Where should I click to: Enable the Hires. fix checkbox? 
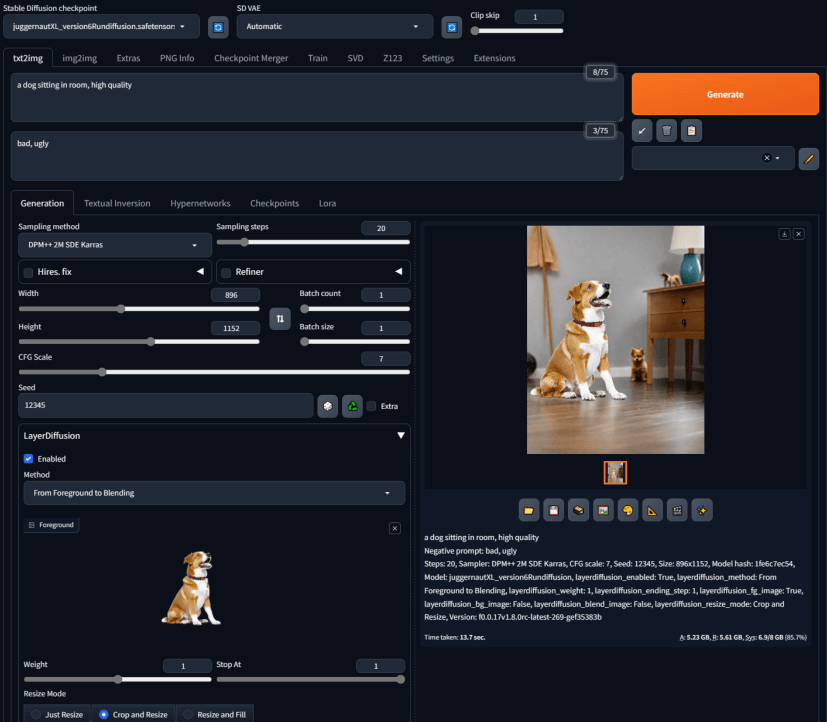[x=28, y=272]
